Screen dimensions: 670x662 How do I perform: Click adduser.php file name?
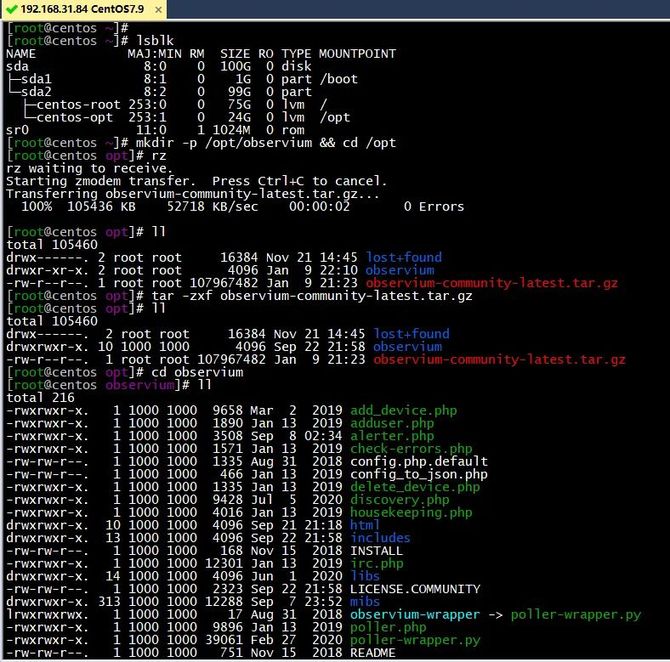[392, 424]
